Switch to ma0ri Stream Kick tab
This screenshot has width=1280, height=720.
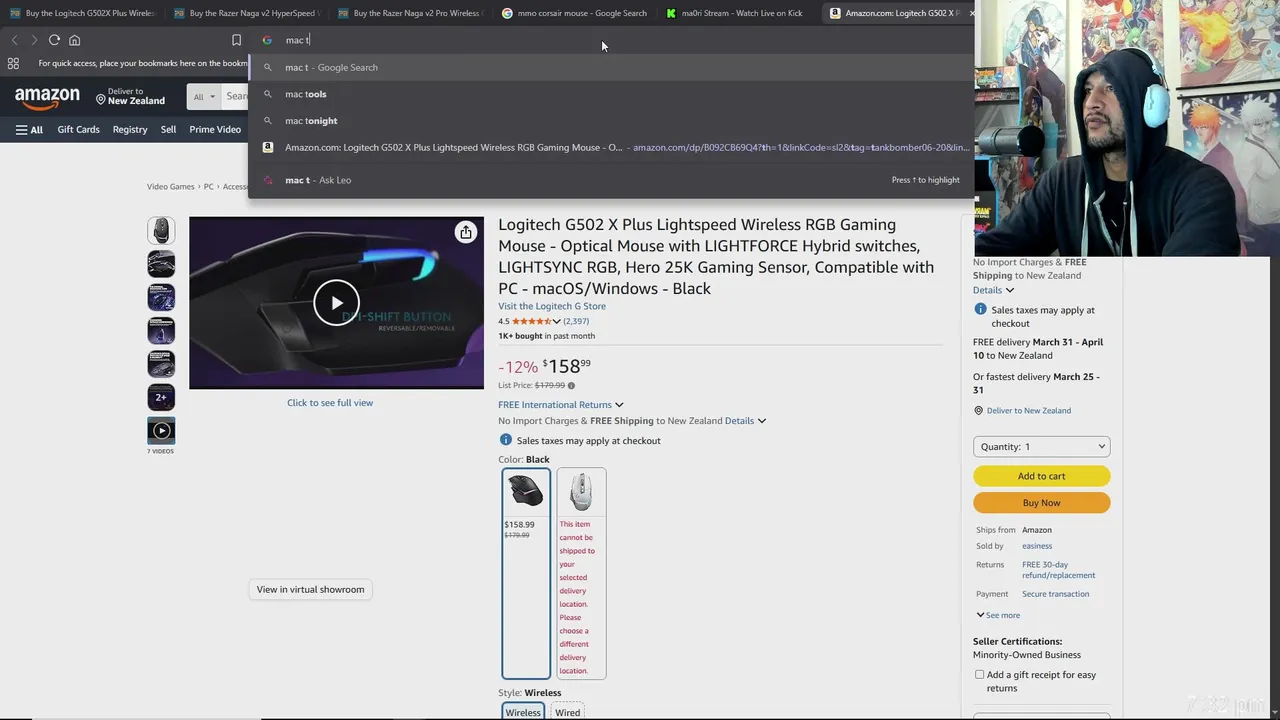pos(738,13)
